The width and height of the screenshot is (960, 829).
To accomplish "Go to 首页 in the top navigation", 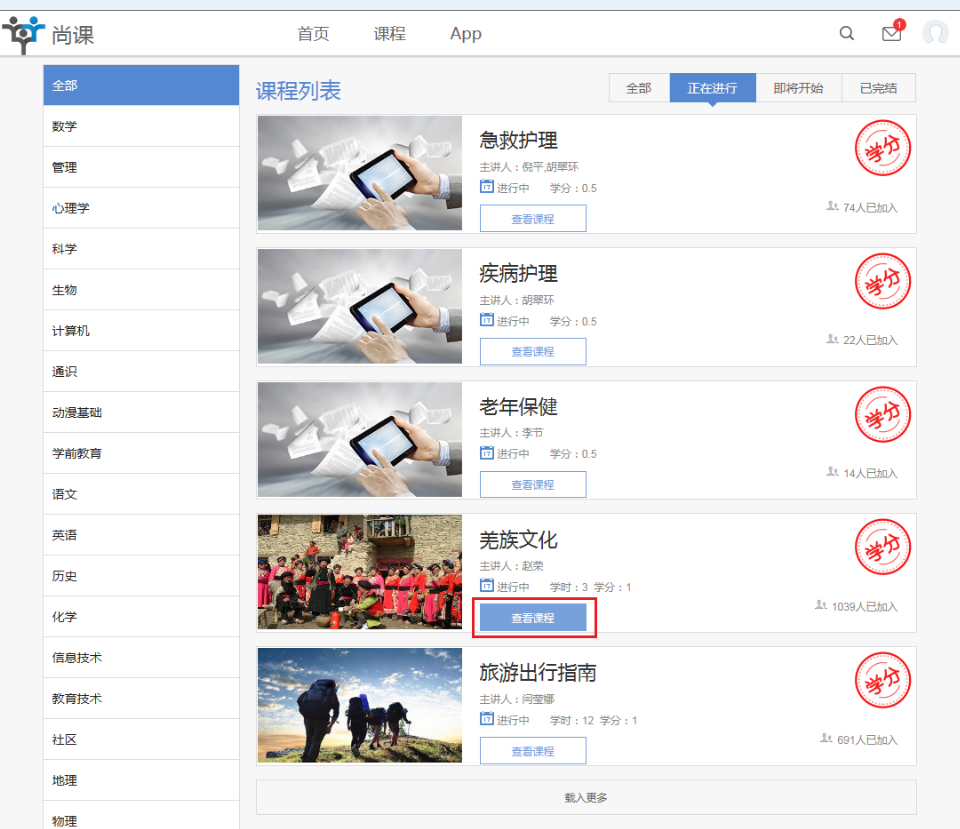I will [x=313, y=33].
